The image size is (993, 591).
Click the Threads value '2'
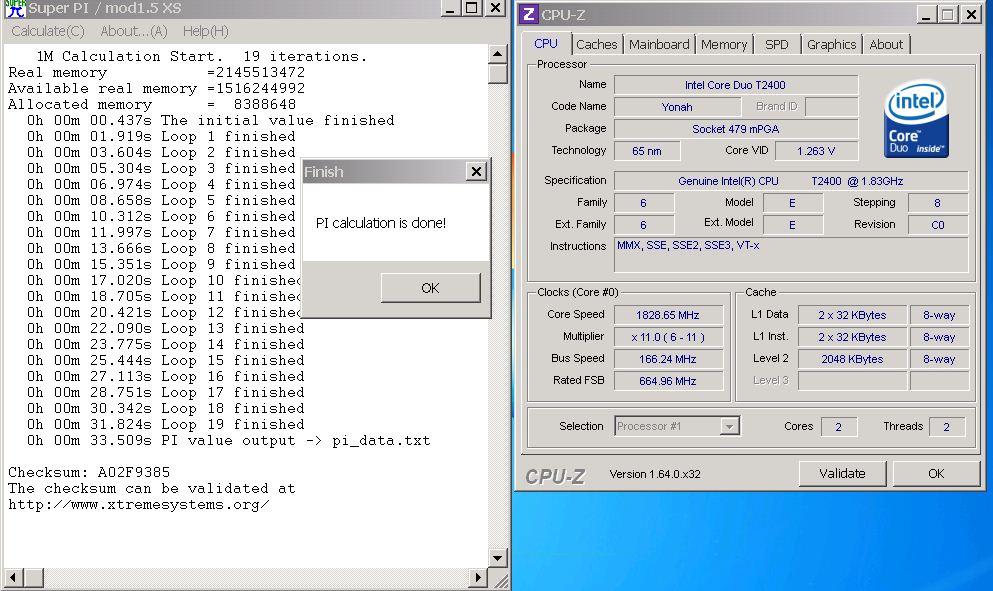(947, 427)
